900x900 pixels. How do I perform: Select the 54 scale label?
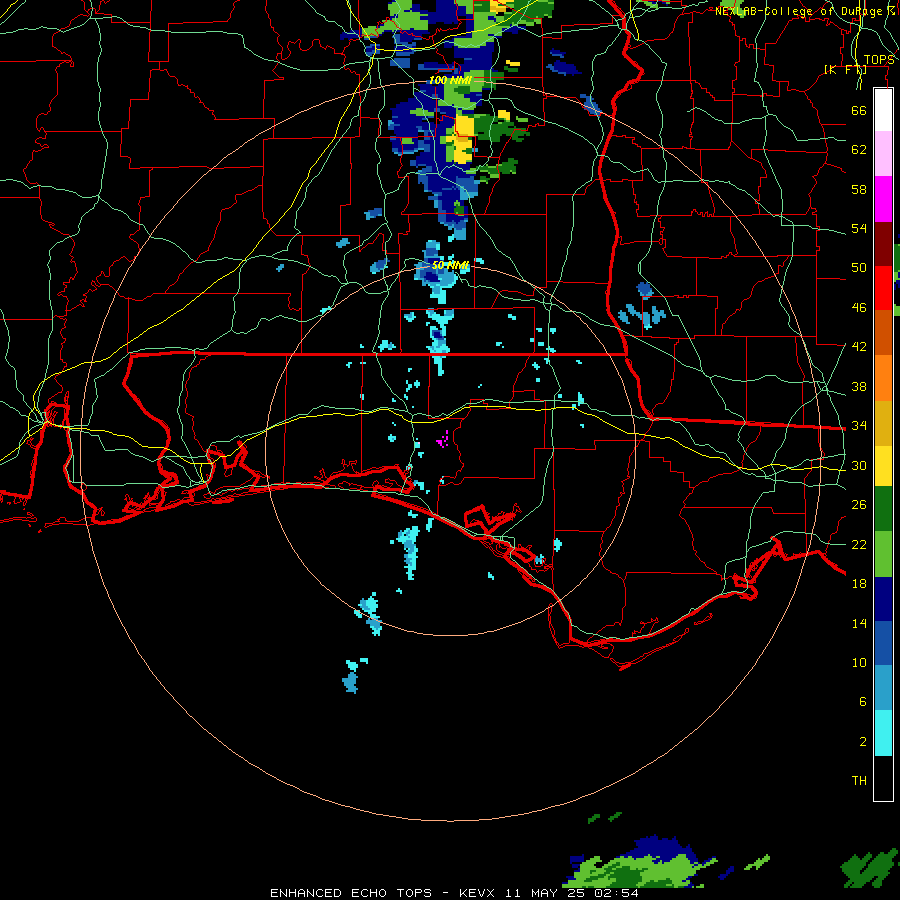[859, 228]
